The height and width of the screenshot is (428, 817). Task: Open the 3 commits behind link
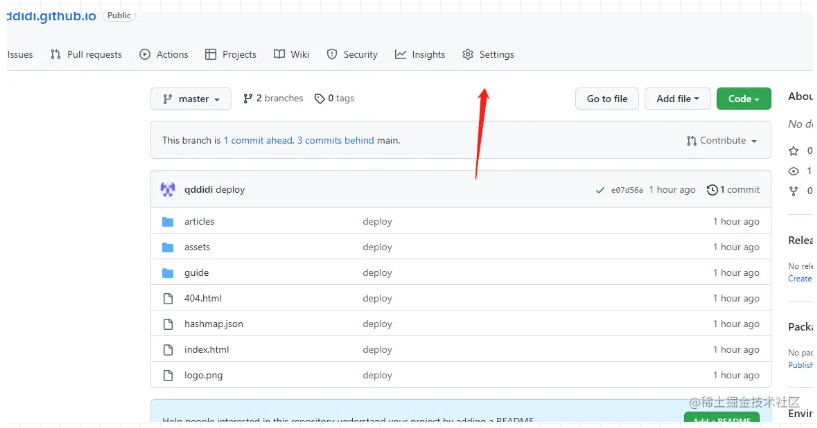tap(336, 140)
